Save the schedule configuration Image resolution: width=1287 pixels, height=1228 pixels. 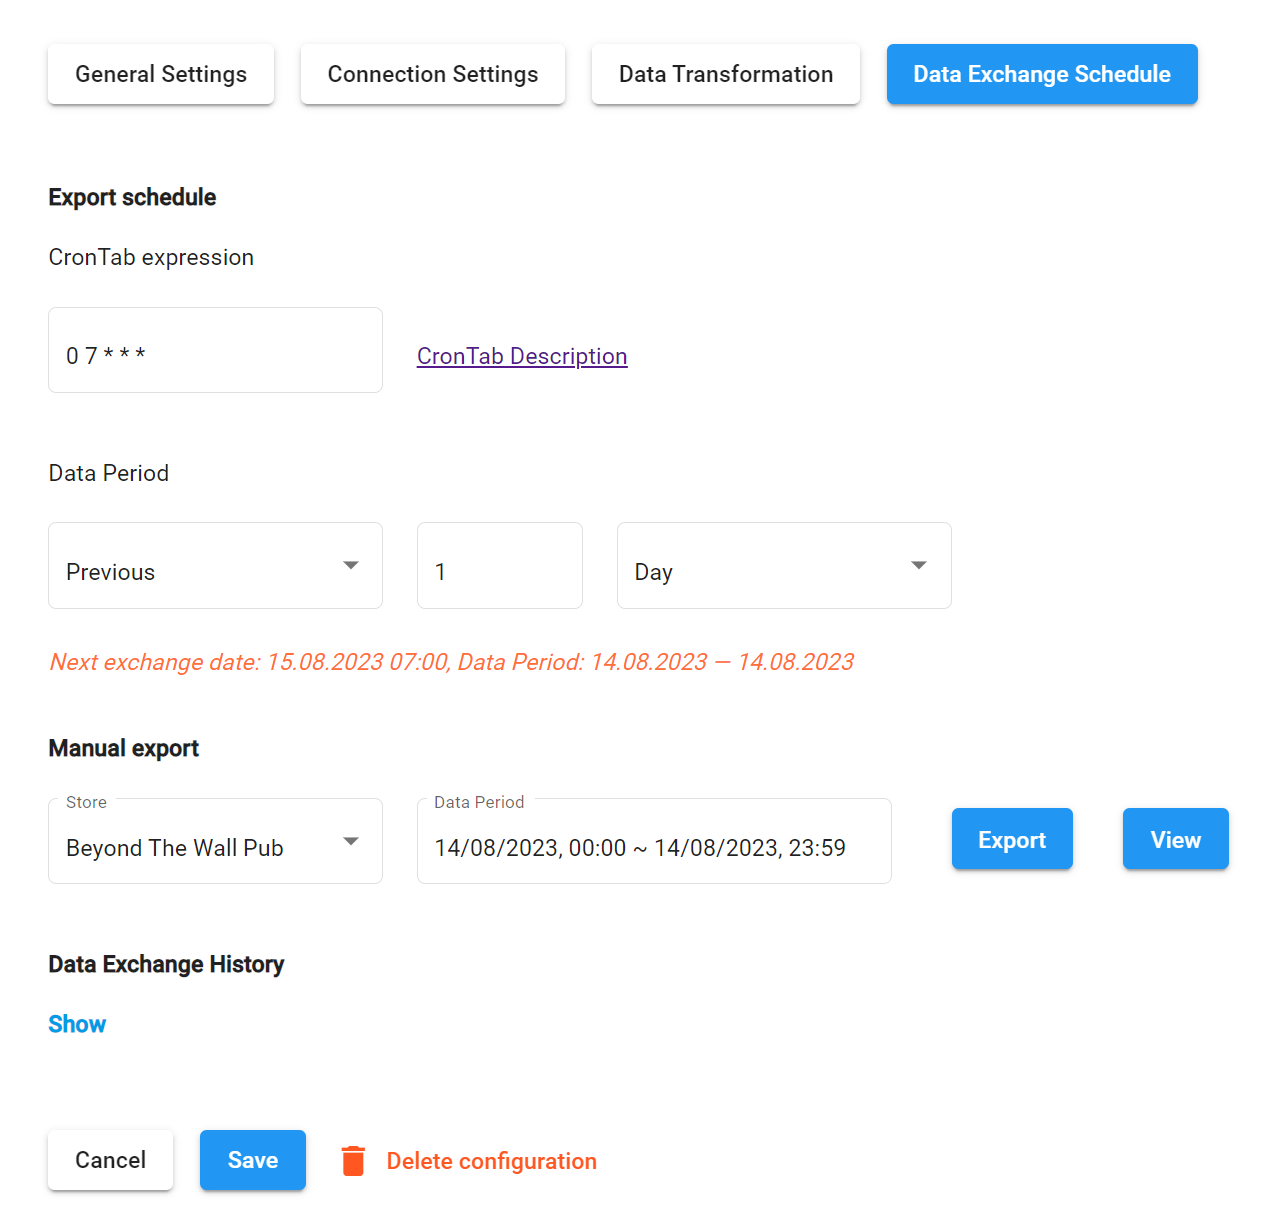pyautogui.click(x=252, y=1160)
